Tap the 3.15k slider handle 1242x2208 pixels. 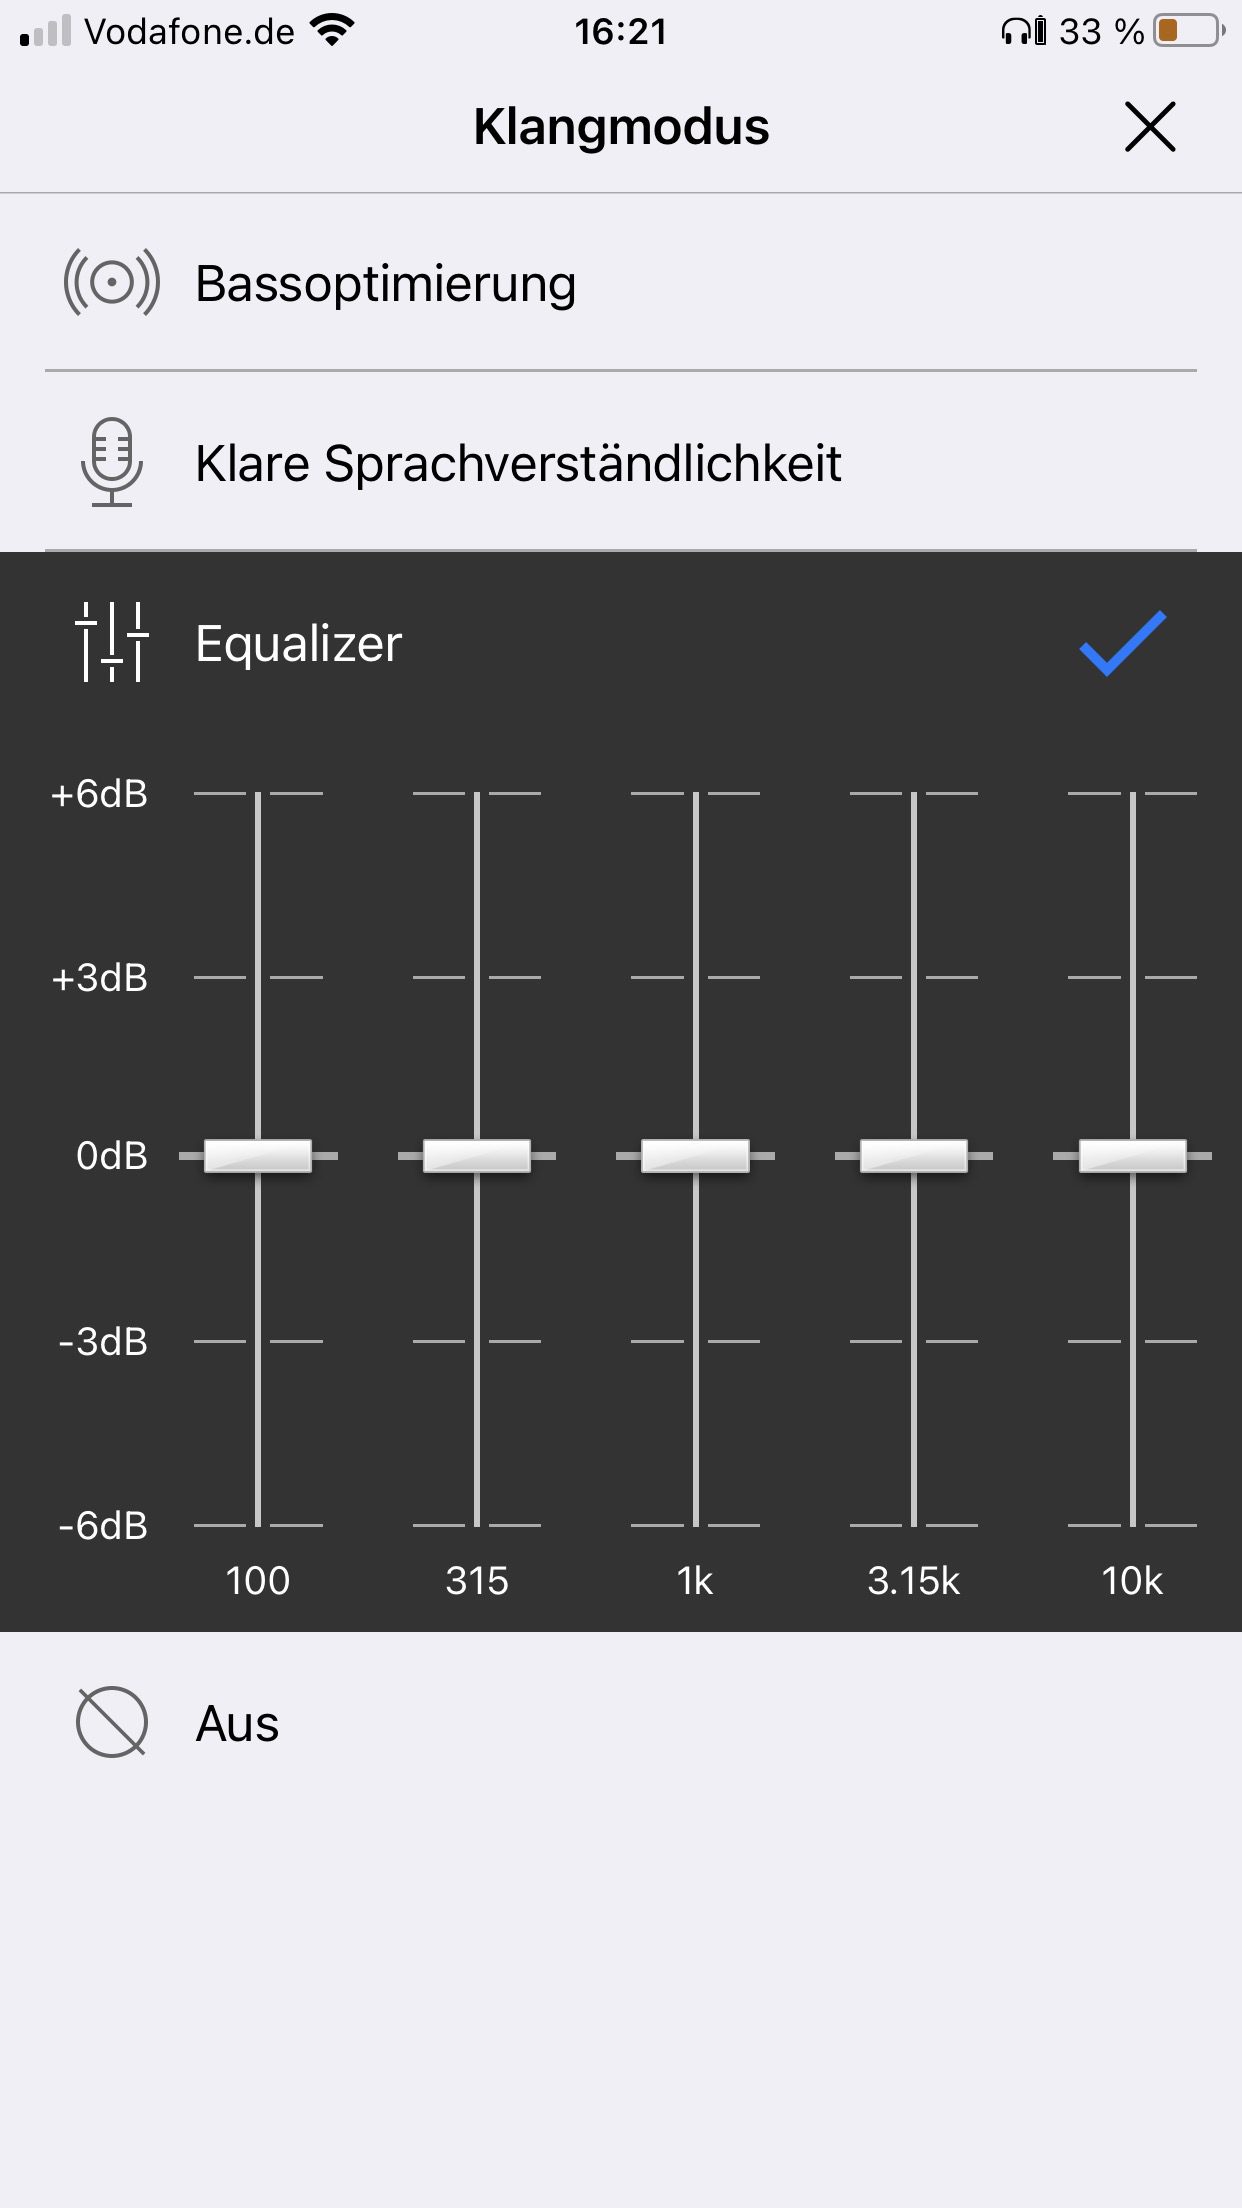(914, 1155)
